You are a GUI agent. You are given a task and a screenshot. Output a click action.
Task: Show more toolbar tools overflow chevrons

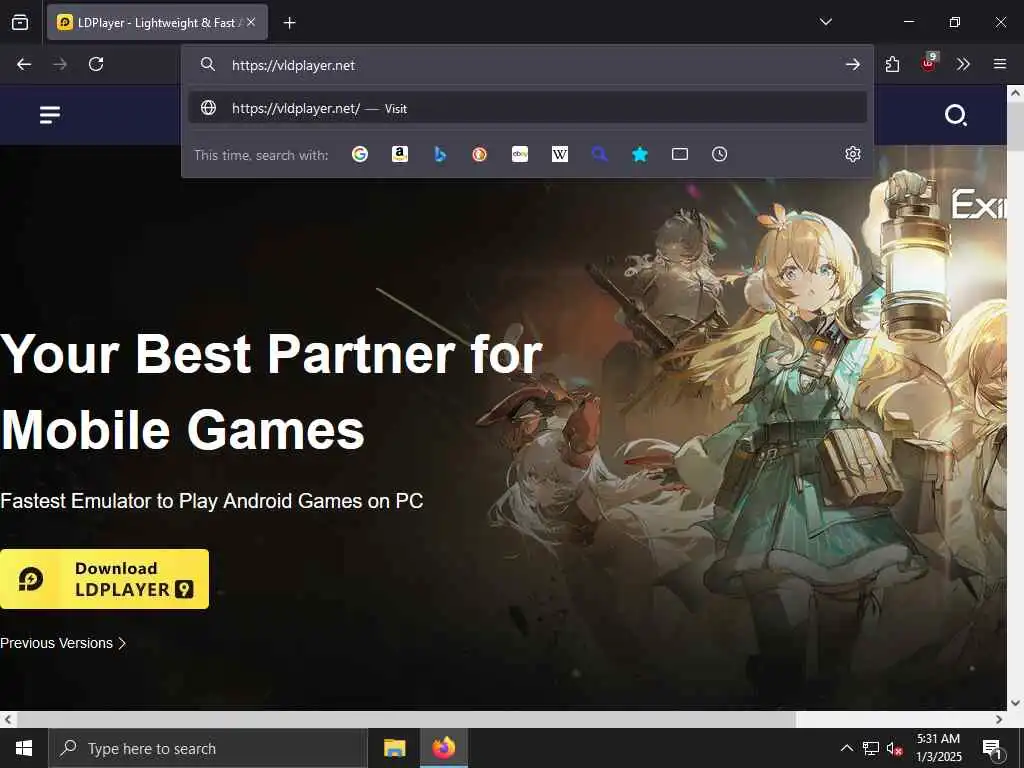click(x=963, y=64)
